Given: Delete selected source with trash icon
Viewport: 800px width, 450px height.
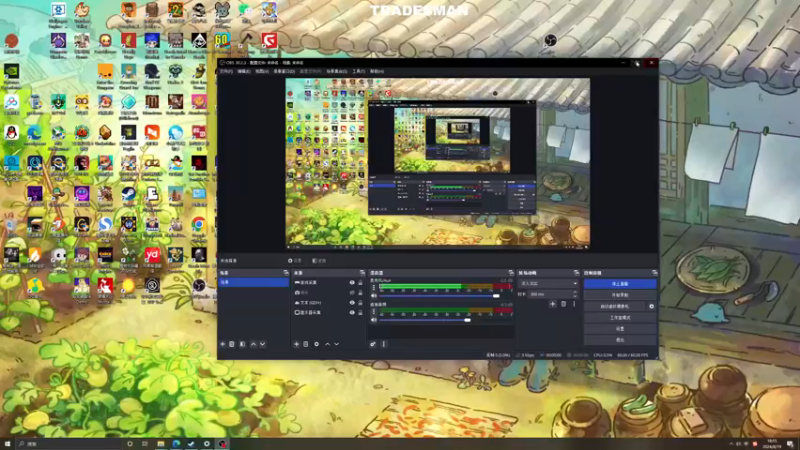Looking at the screenshot, I should 306,344.
